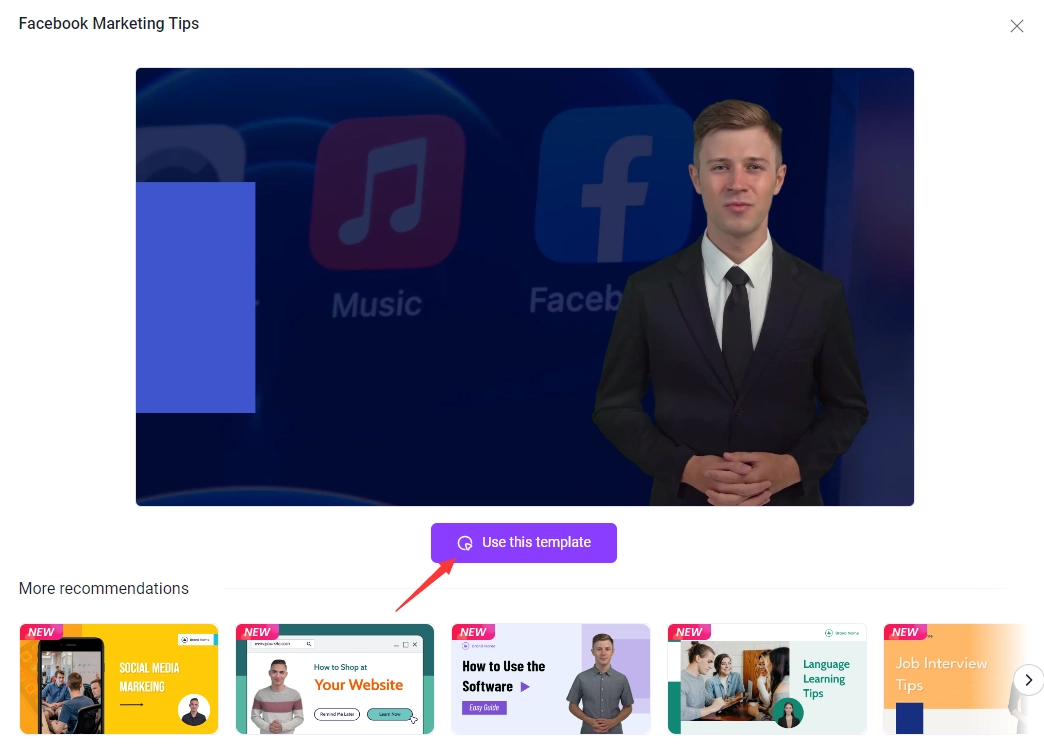1044x750 pixels.
Task: Click the "Facebook Marketing Tips" title text
Action: point(108,23)
